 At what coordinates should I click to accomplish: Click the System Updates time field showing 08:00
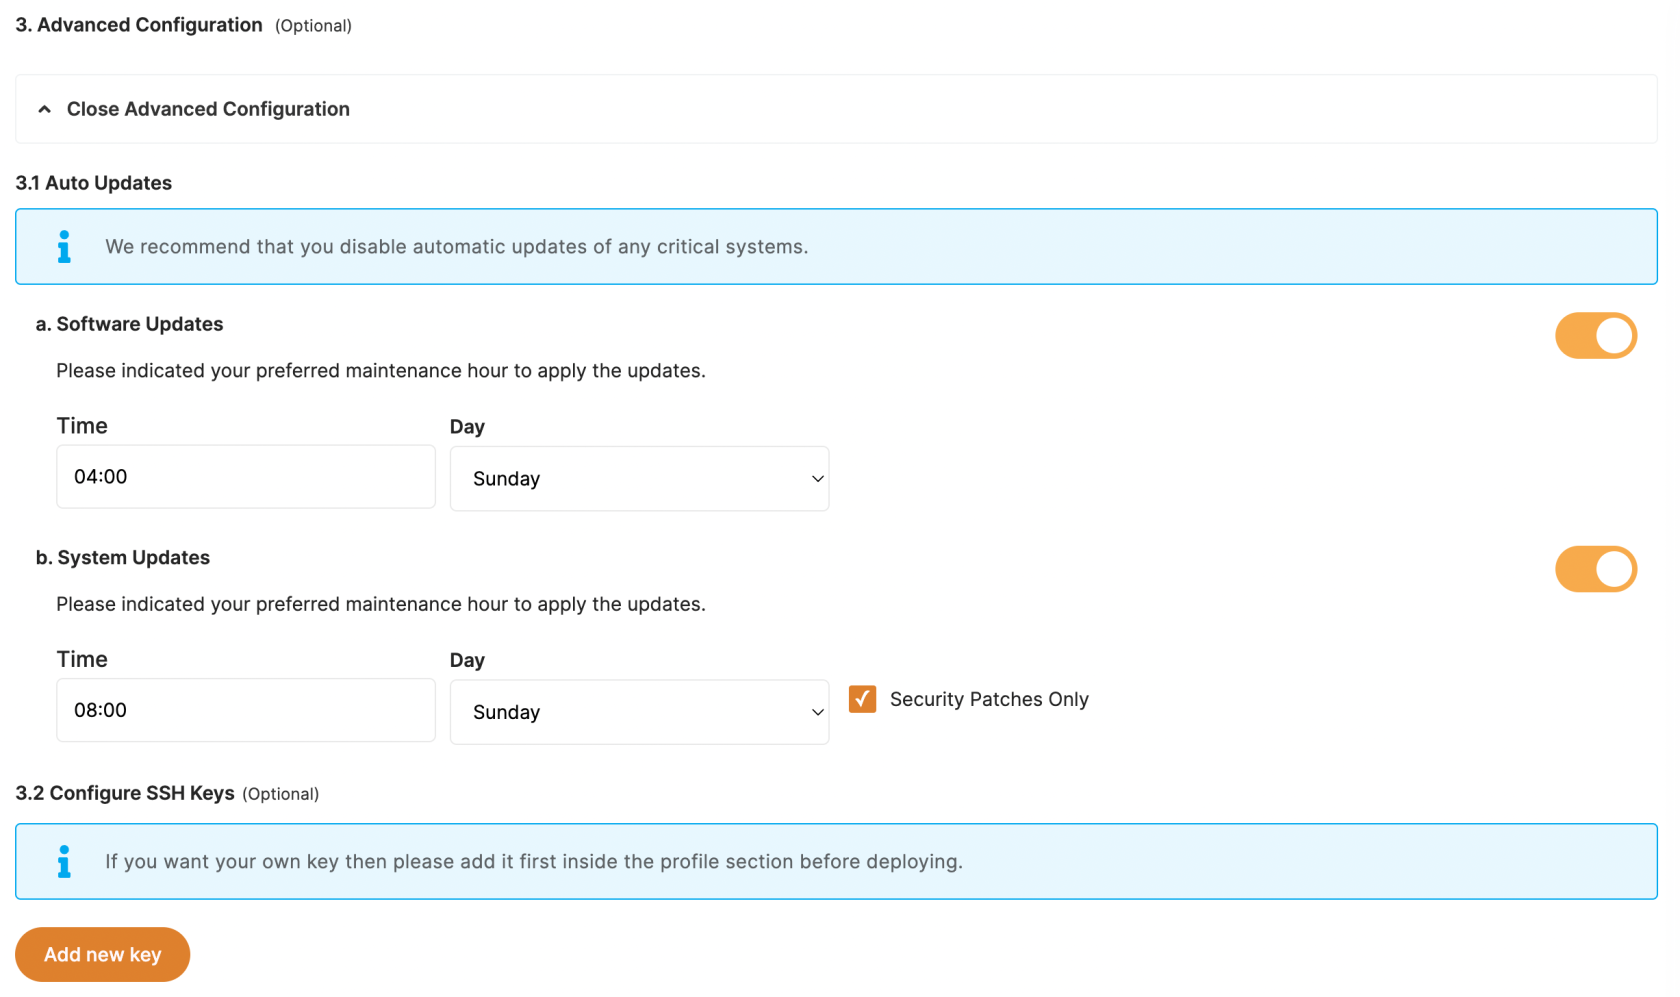[245, 710]
